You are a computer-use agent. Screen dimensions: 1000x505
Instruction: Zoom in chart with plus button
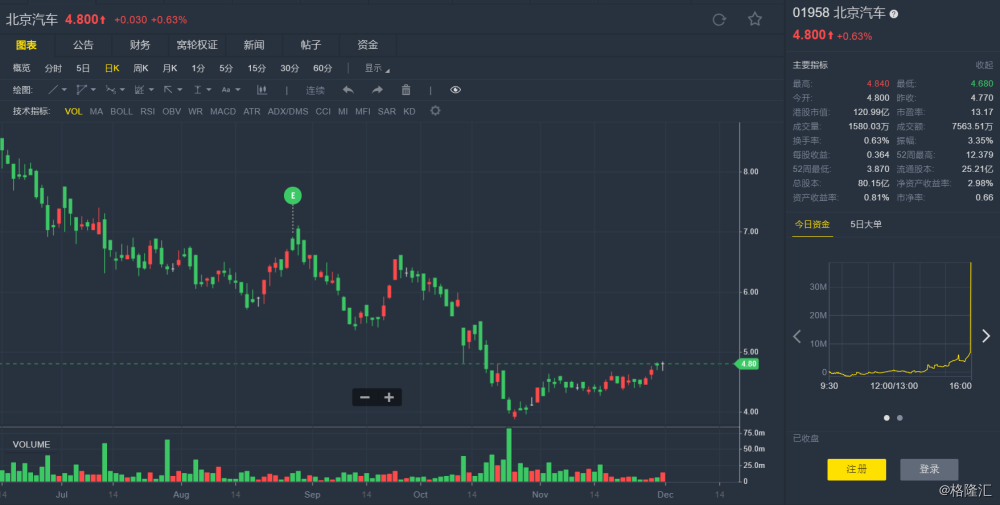(x=389, y=398)
